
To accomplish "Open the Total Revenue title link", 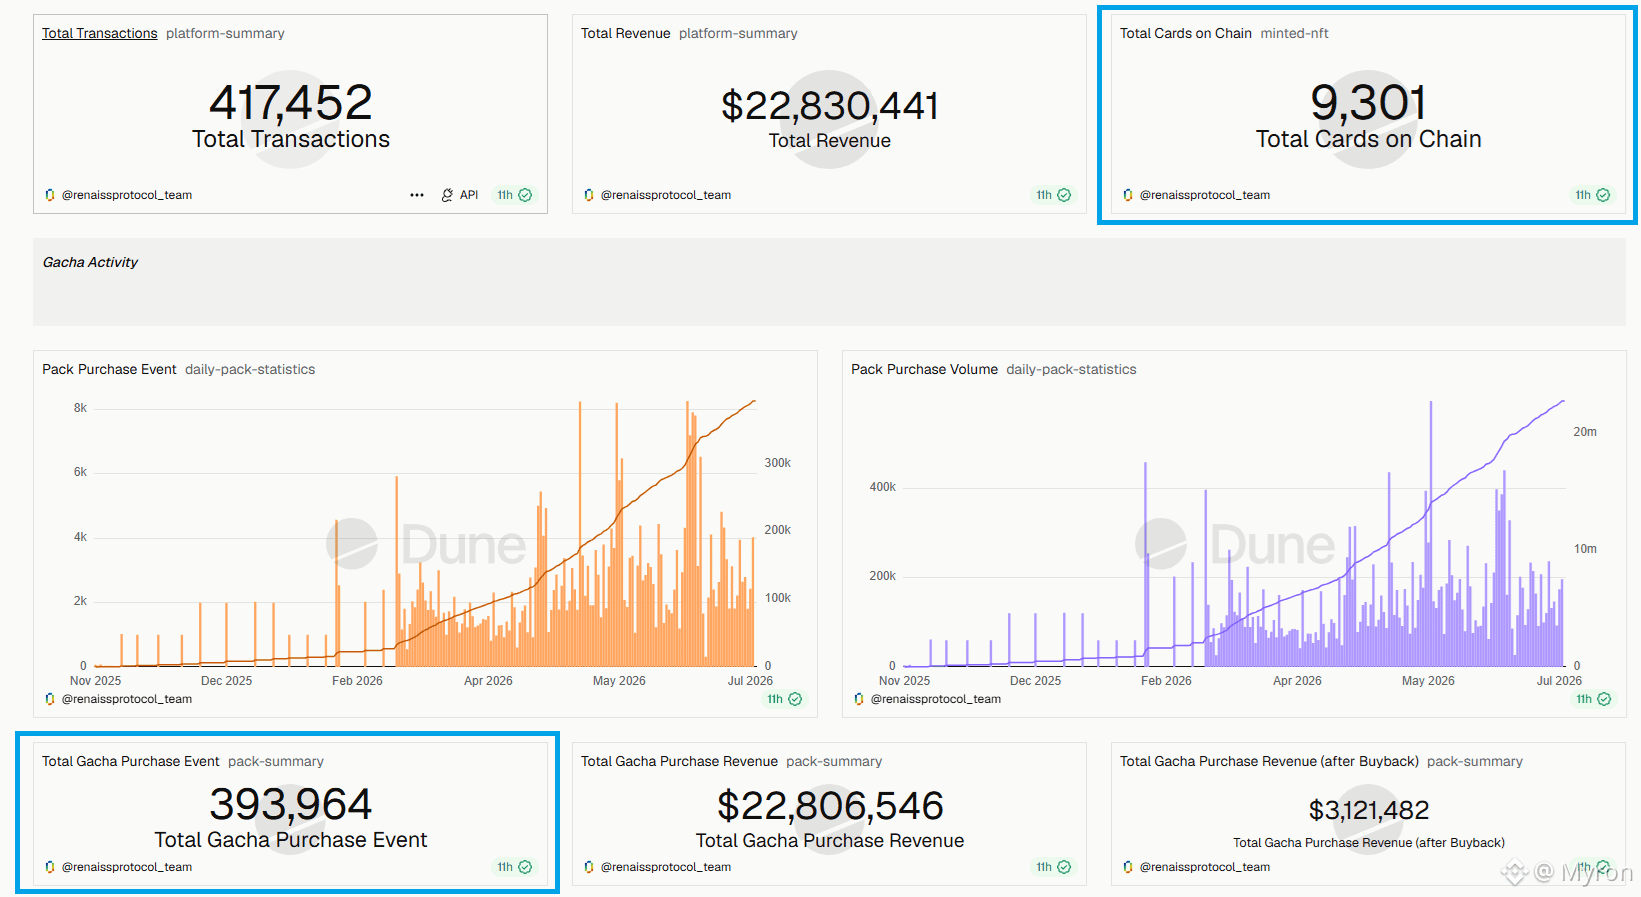I will point(626,33).
